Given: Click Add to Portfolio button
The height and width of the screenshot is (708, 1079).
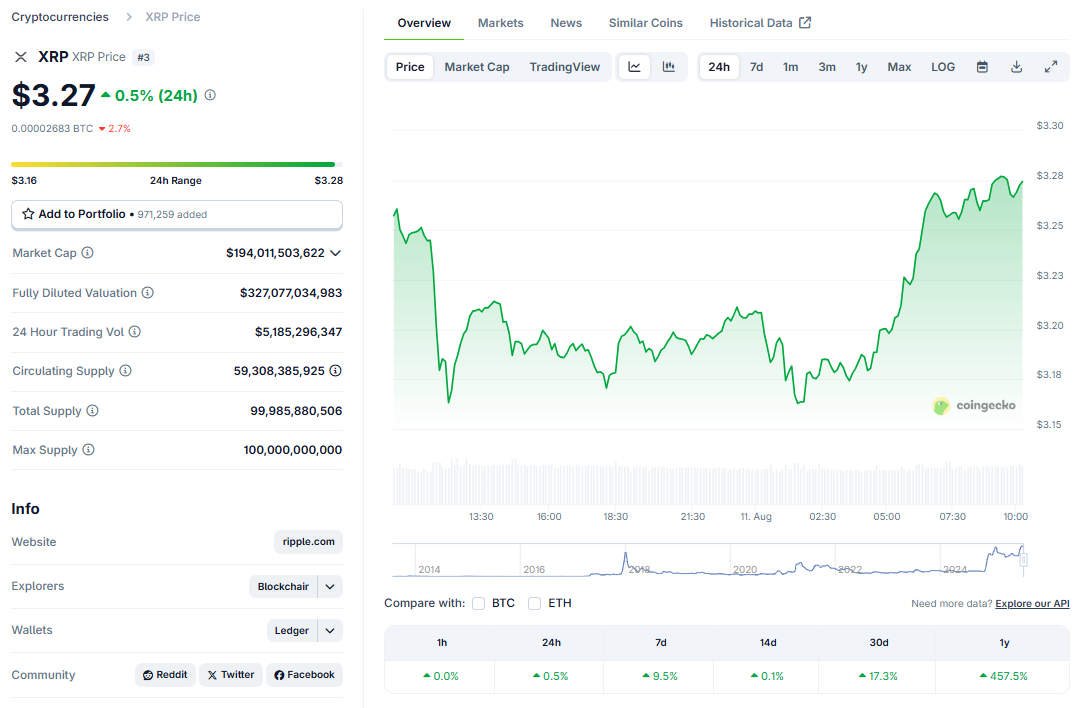Looking at the screenshot, I should (x=177, y=215).
